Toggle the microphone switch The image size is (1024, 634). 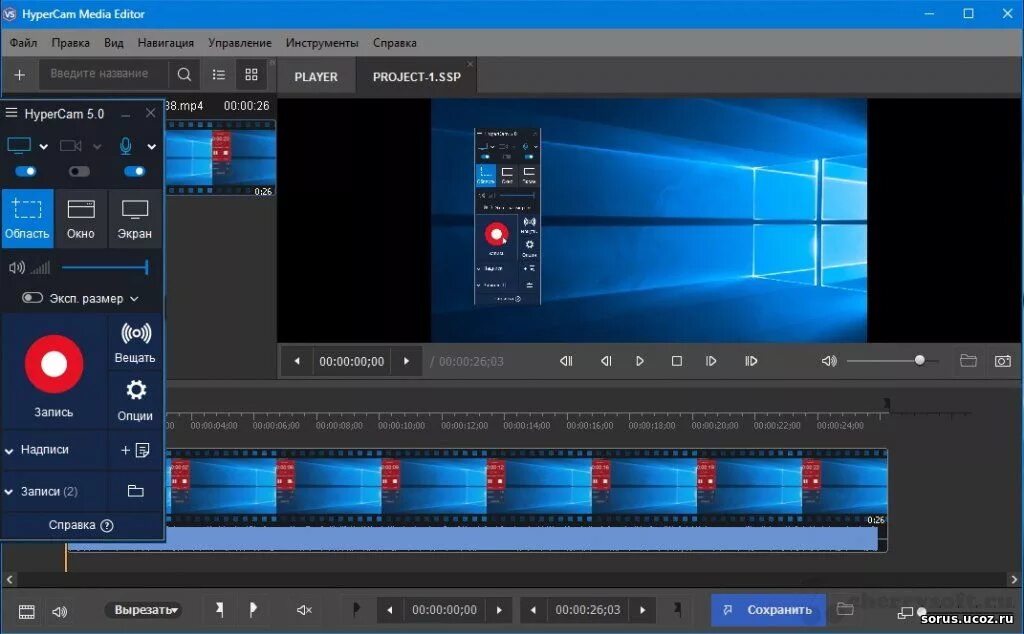135,171
